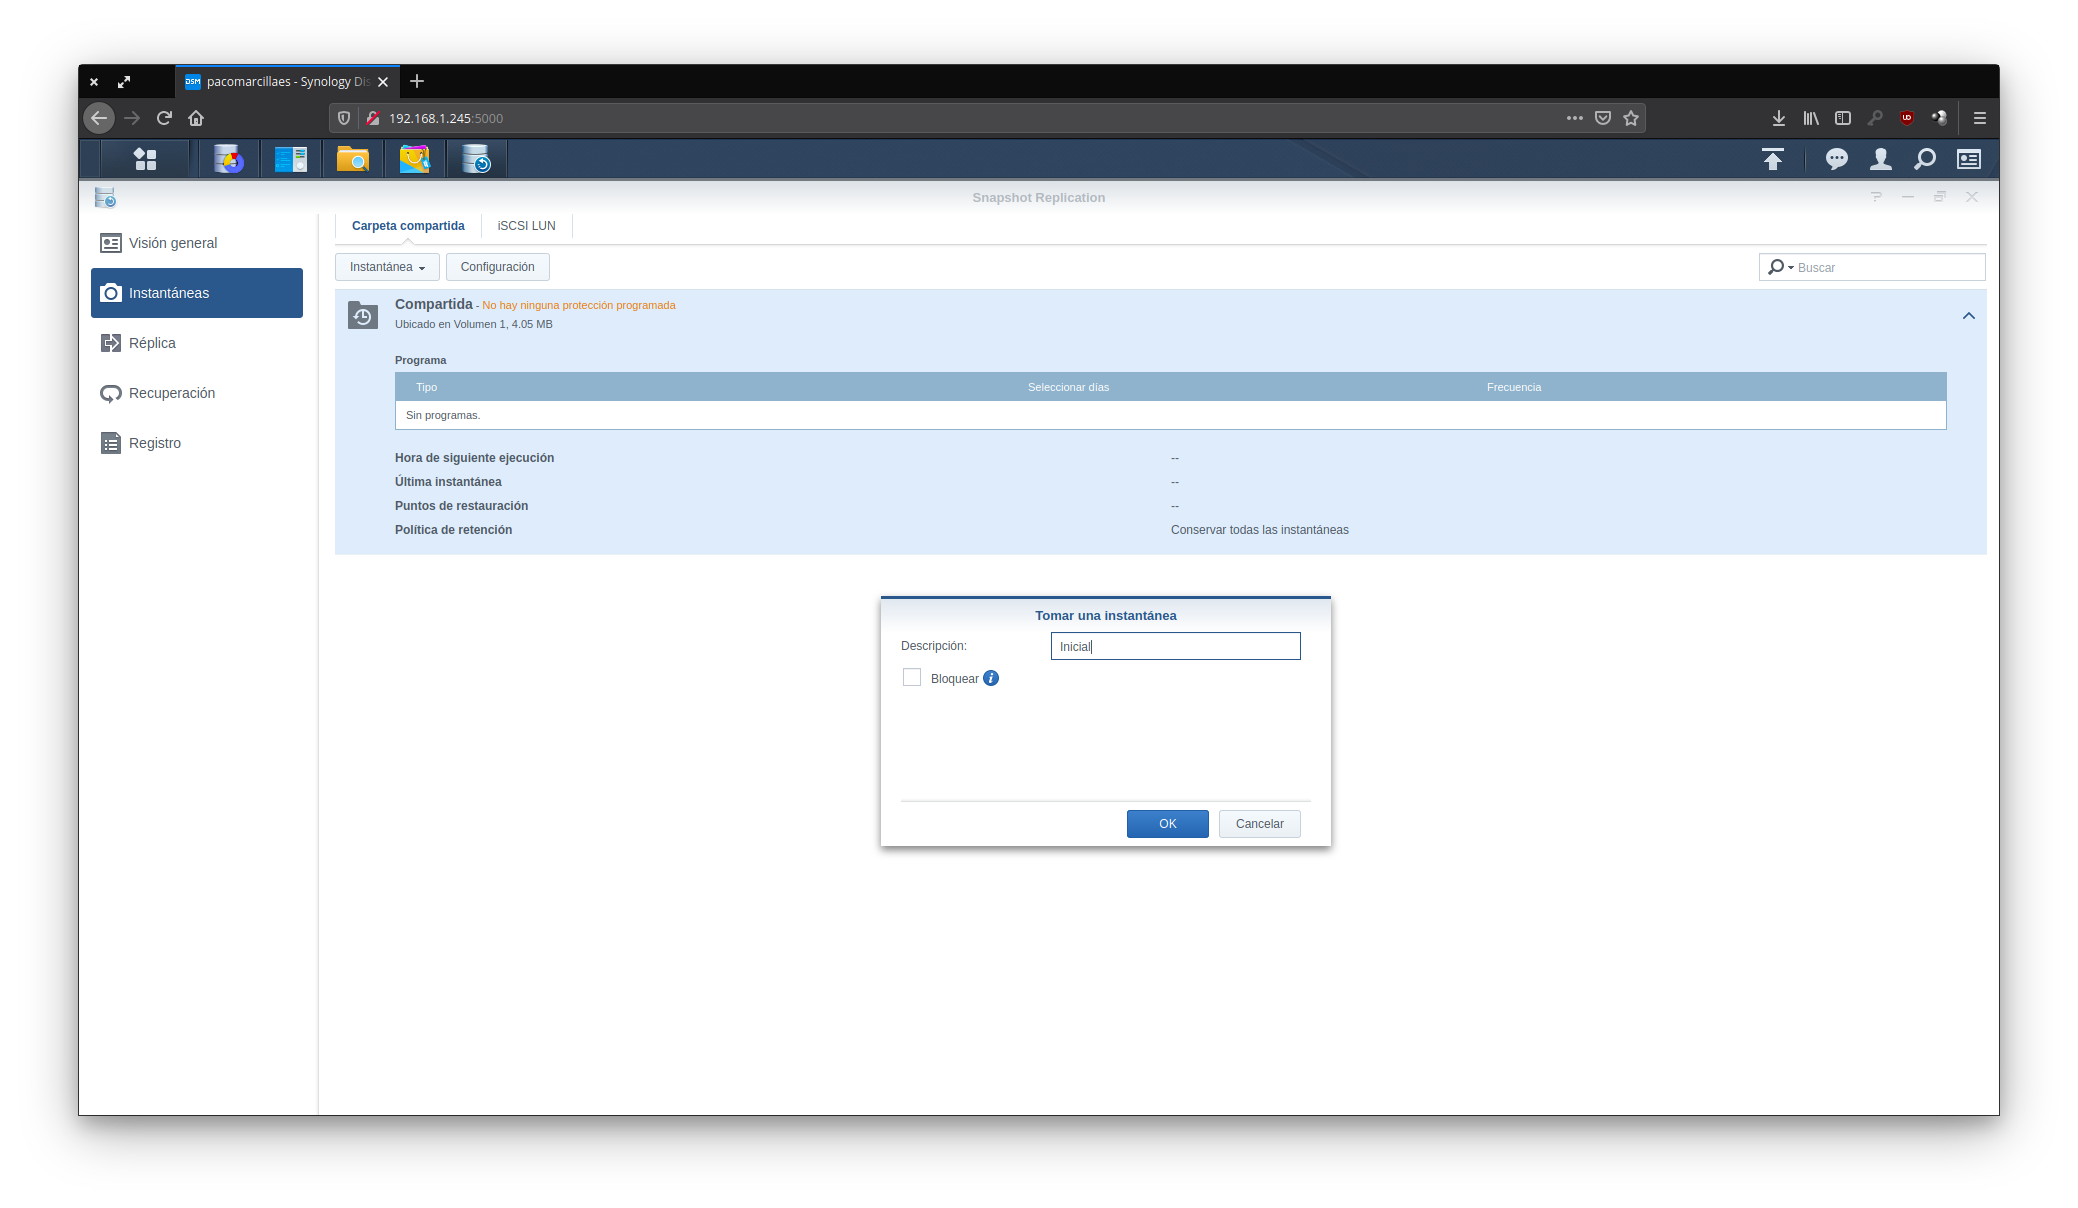The width and height of the screenshot is (2078, 1208).
Task: Open the Instantánea dropdown button
Action: [387, 267]
